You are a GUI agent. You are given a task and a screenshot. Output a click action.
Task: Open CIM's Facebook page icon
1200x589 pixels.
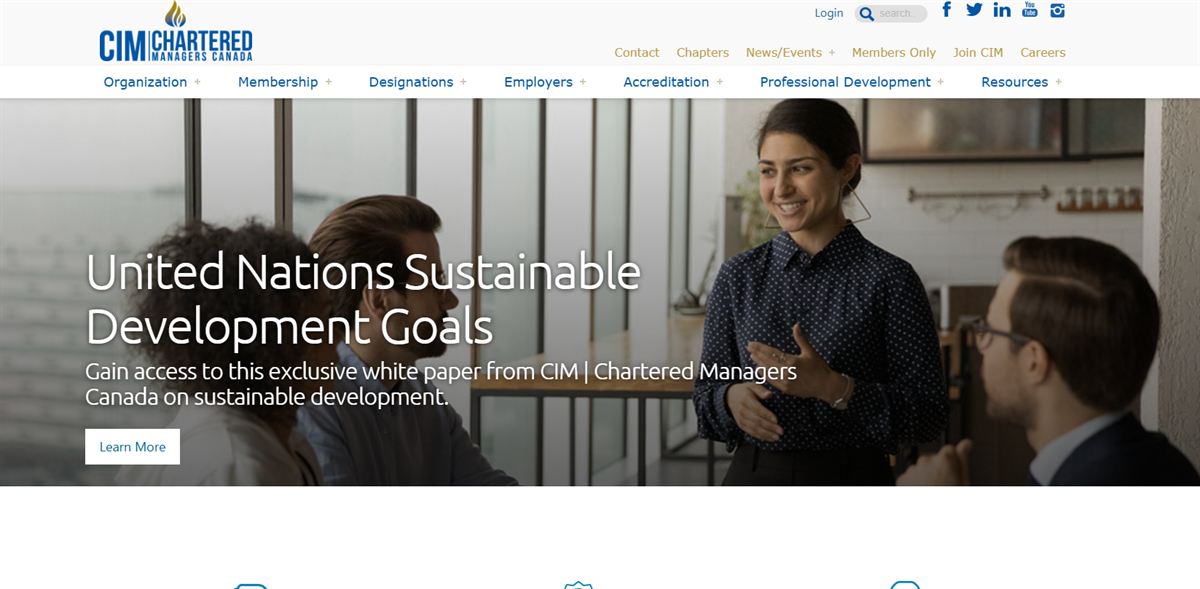click(945, 9)
